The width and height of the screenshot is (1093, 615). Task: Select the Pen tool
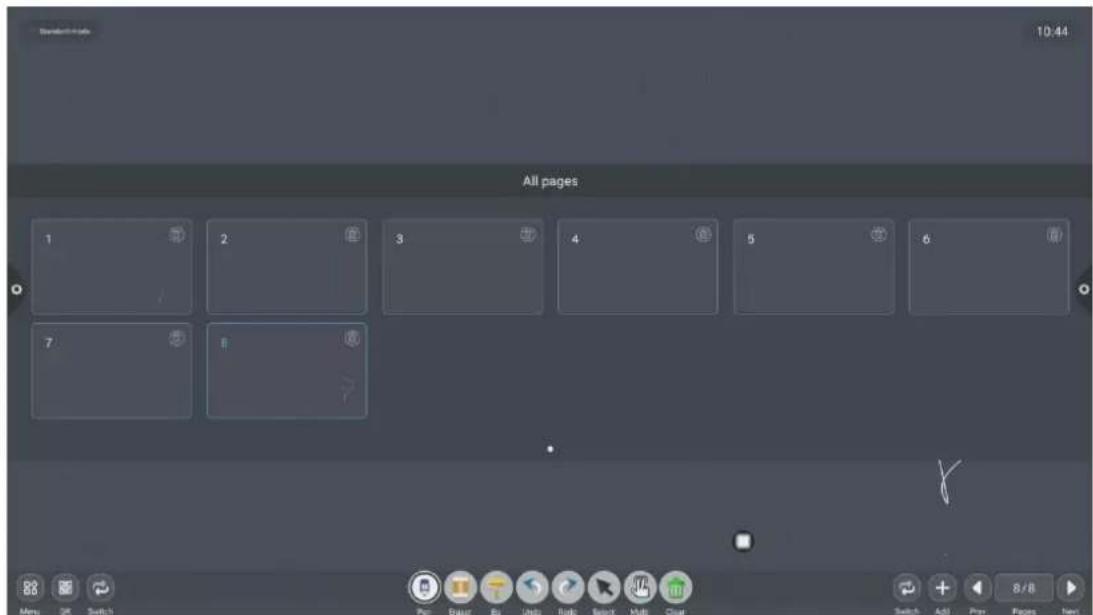click(x=425, y=587)
